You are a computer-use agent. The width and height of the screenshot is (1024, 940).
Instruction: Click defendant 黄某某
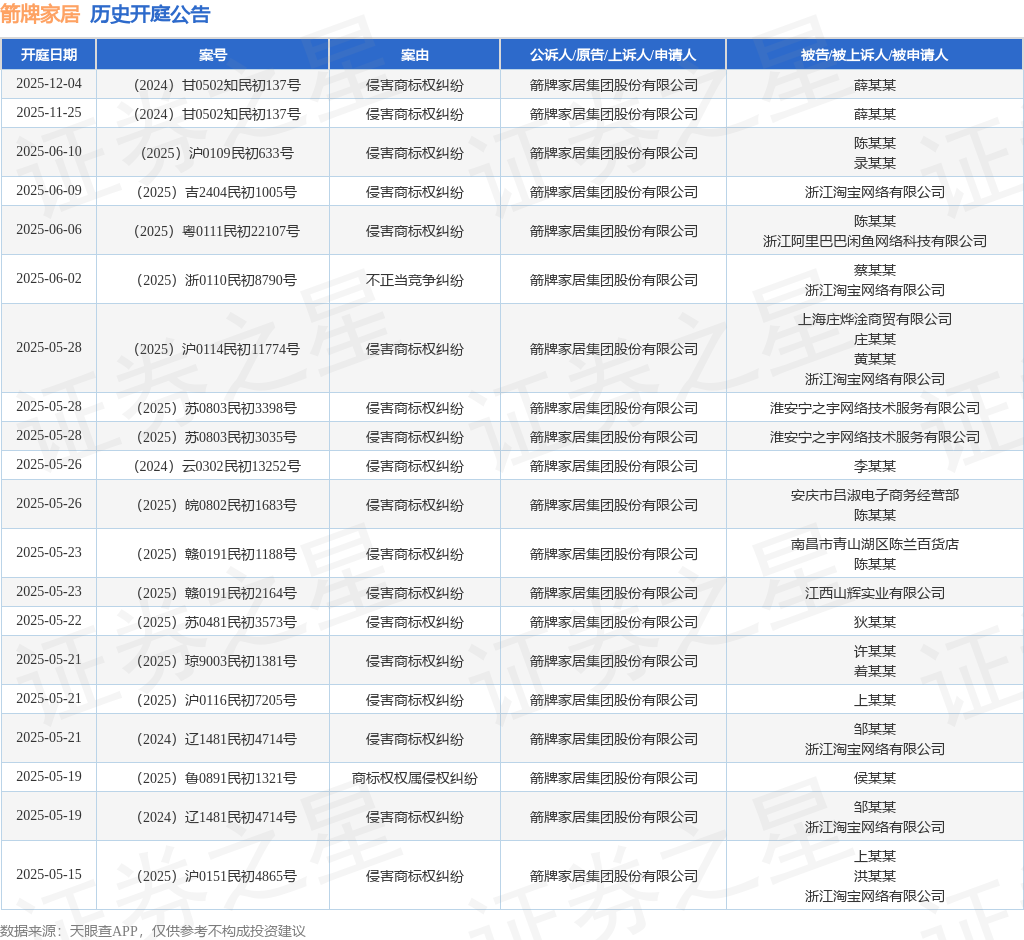(874, 359)
